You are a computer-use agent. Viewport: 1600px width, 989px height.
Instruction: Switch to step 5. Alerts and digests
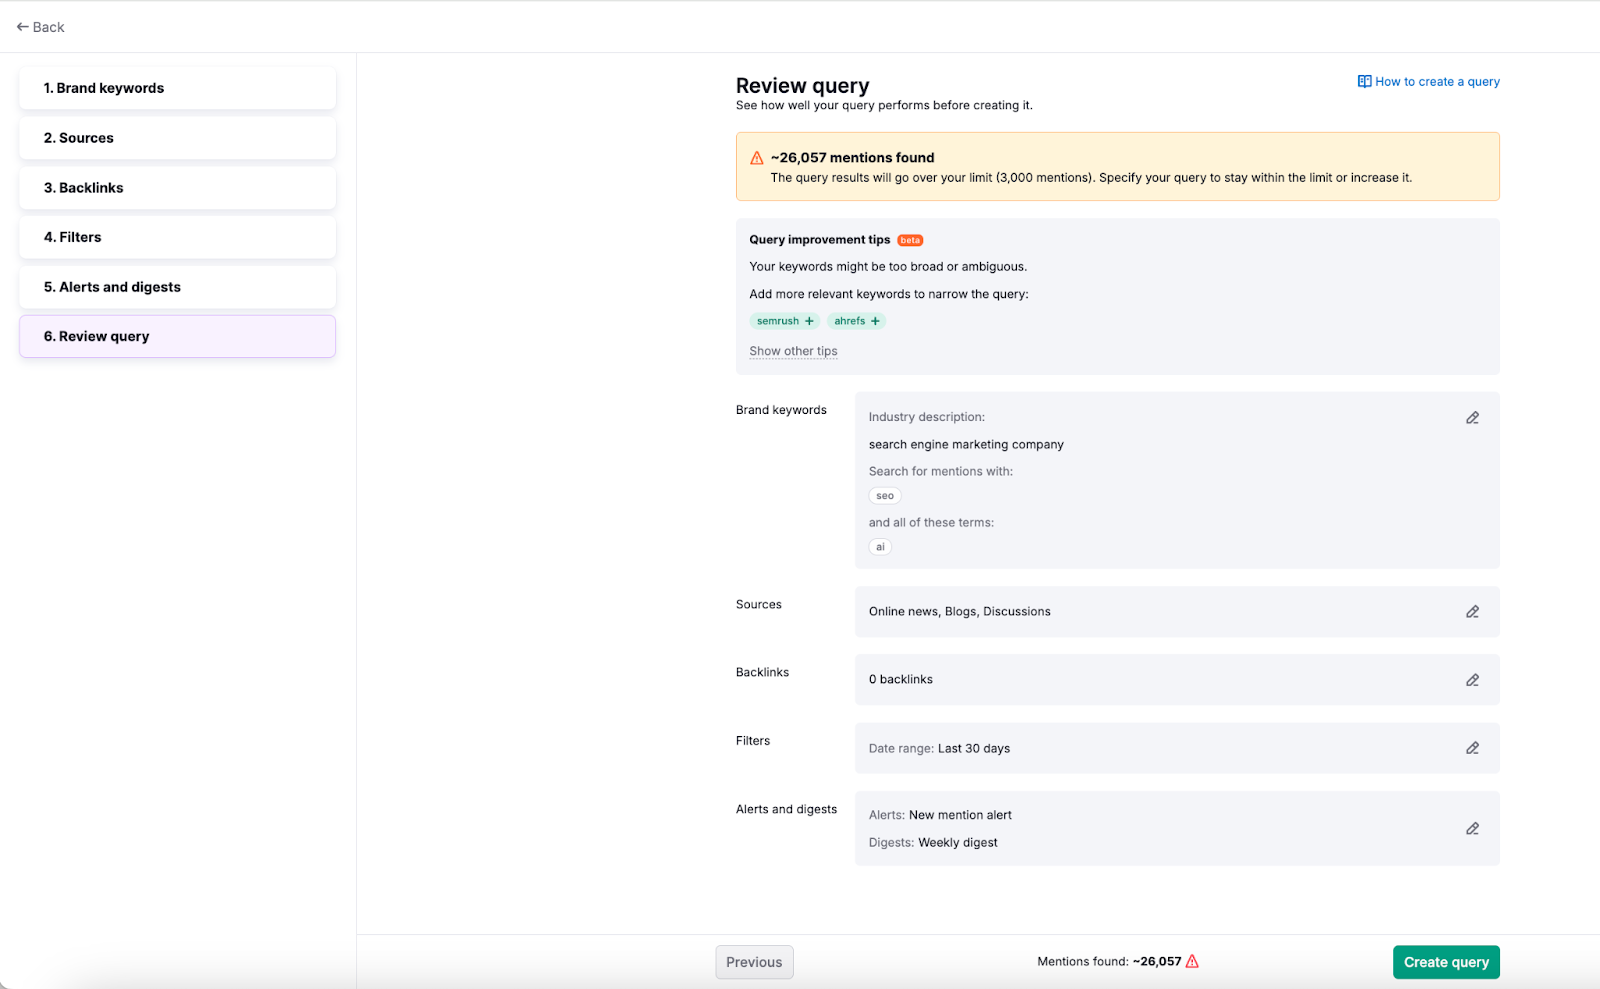(x=176, y=287)
